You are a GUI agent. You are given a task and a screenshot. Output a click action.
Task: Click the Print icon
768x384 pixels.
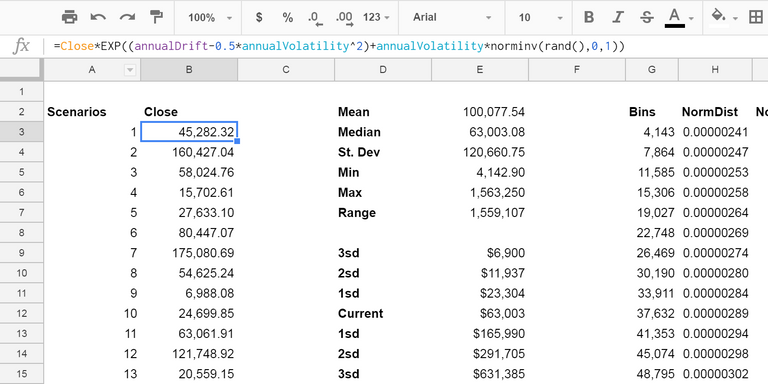pyautogui.click(x=70, y=18)
